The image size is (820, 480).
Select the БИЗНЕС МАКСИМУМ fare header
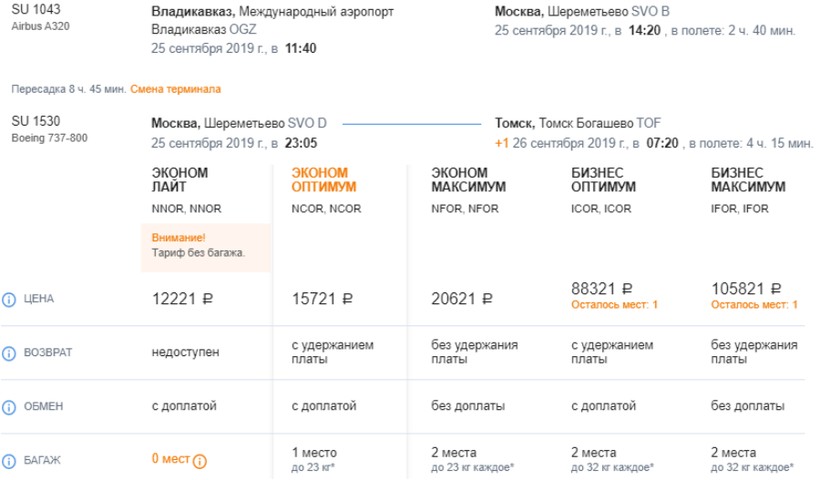tap(748, 180)
